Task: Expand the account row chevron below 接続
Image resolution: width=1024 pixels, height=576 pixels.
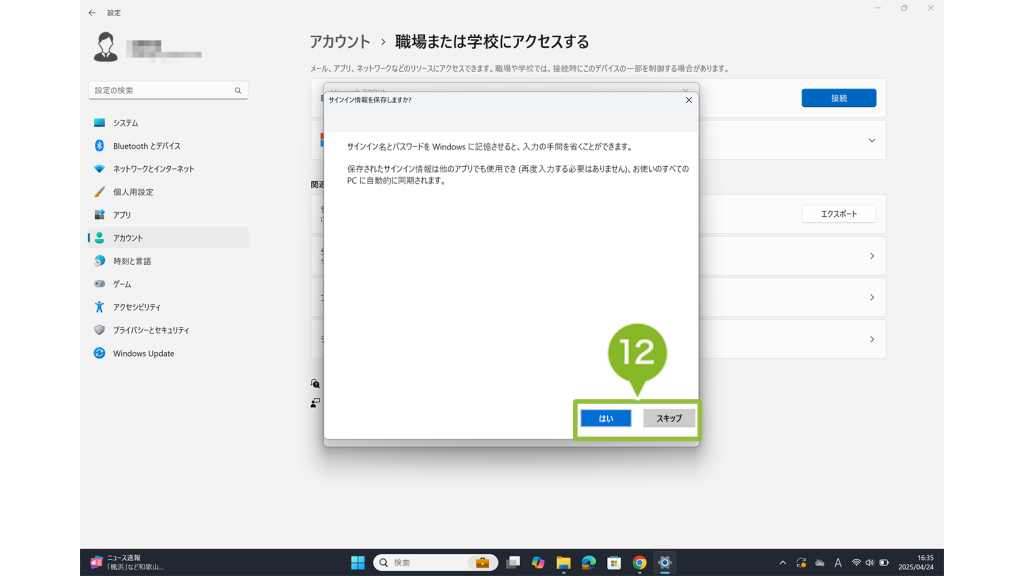Action: coord(871,141)
